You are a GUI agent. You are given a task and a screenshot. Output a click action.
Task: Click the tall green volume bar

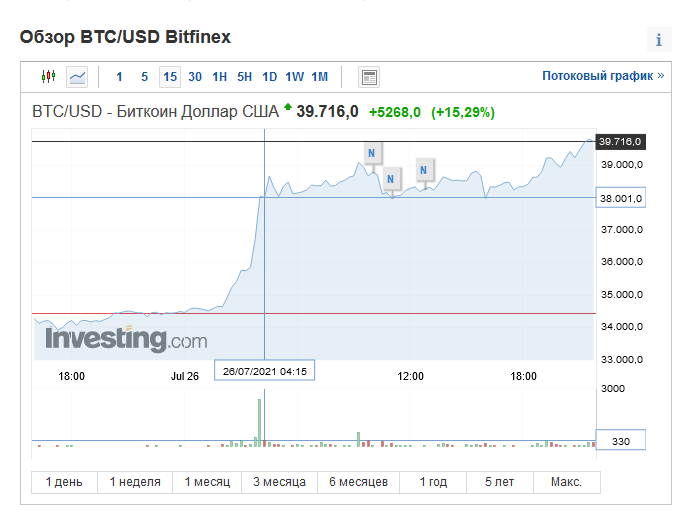tap(259, 422)
